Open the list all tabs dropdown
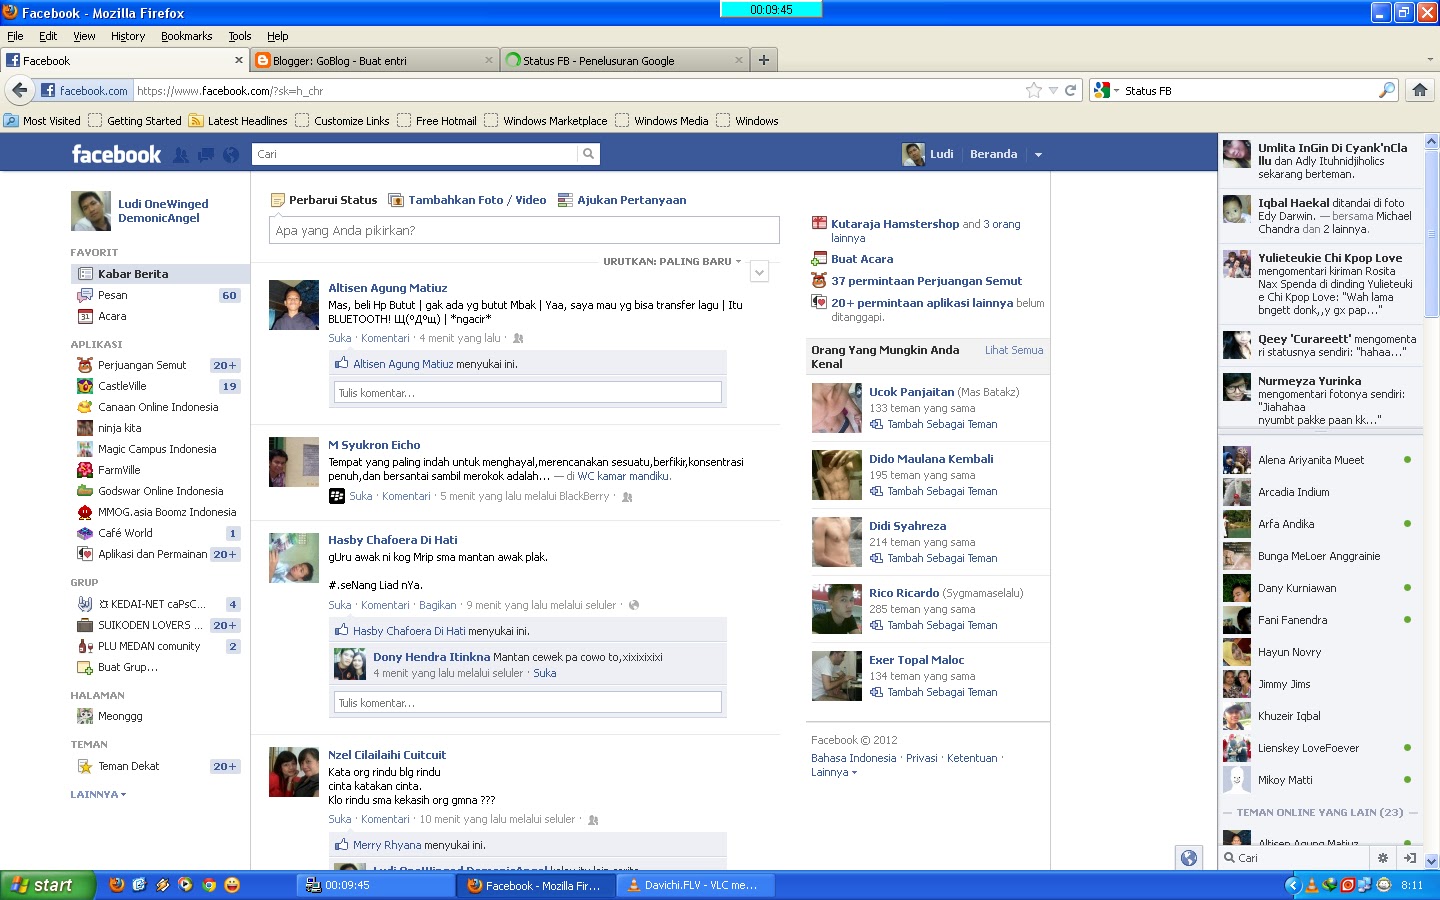Image resolution: width=1440 pixels, height=900 pixels. pos(1430,60)
